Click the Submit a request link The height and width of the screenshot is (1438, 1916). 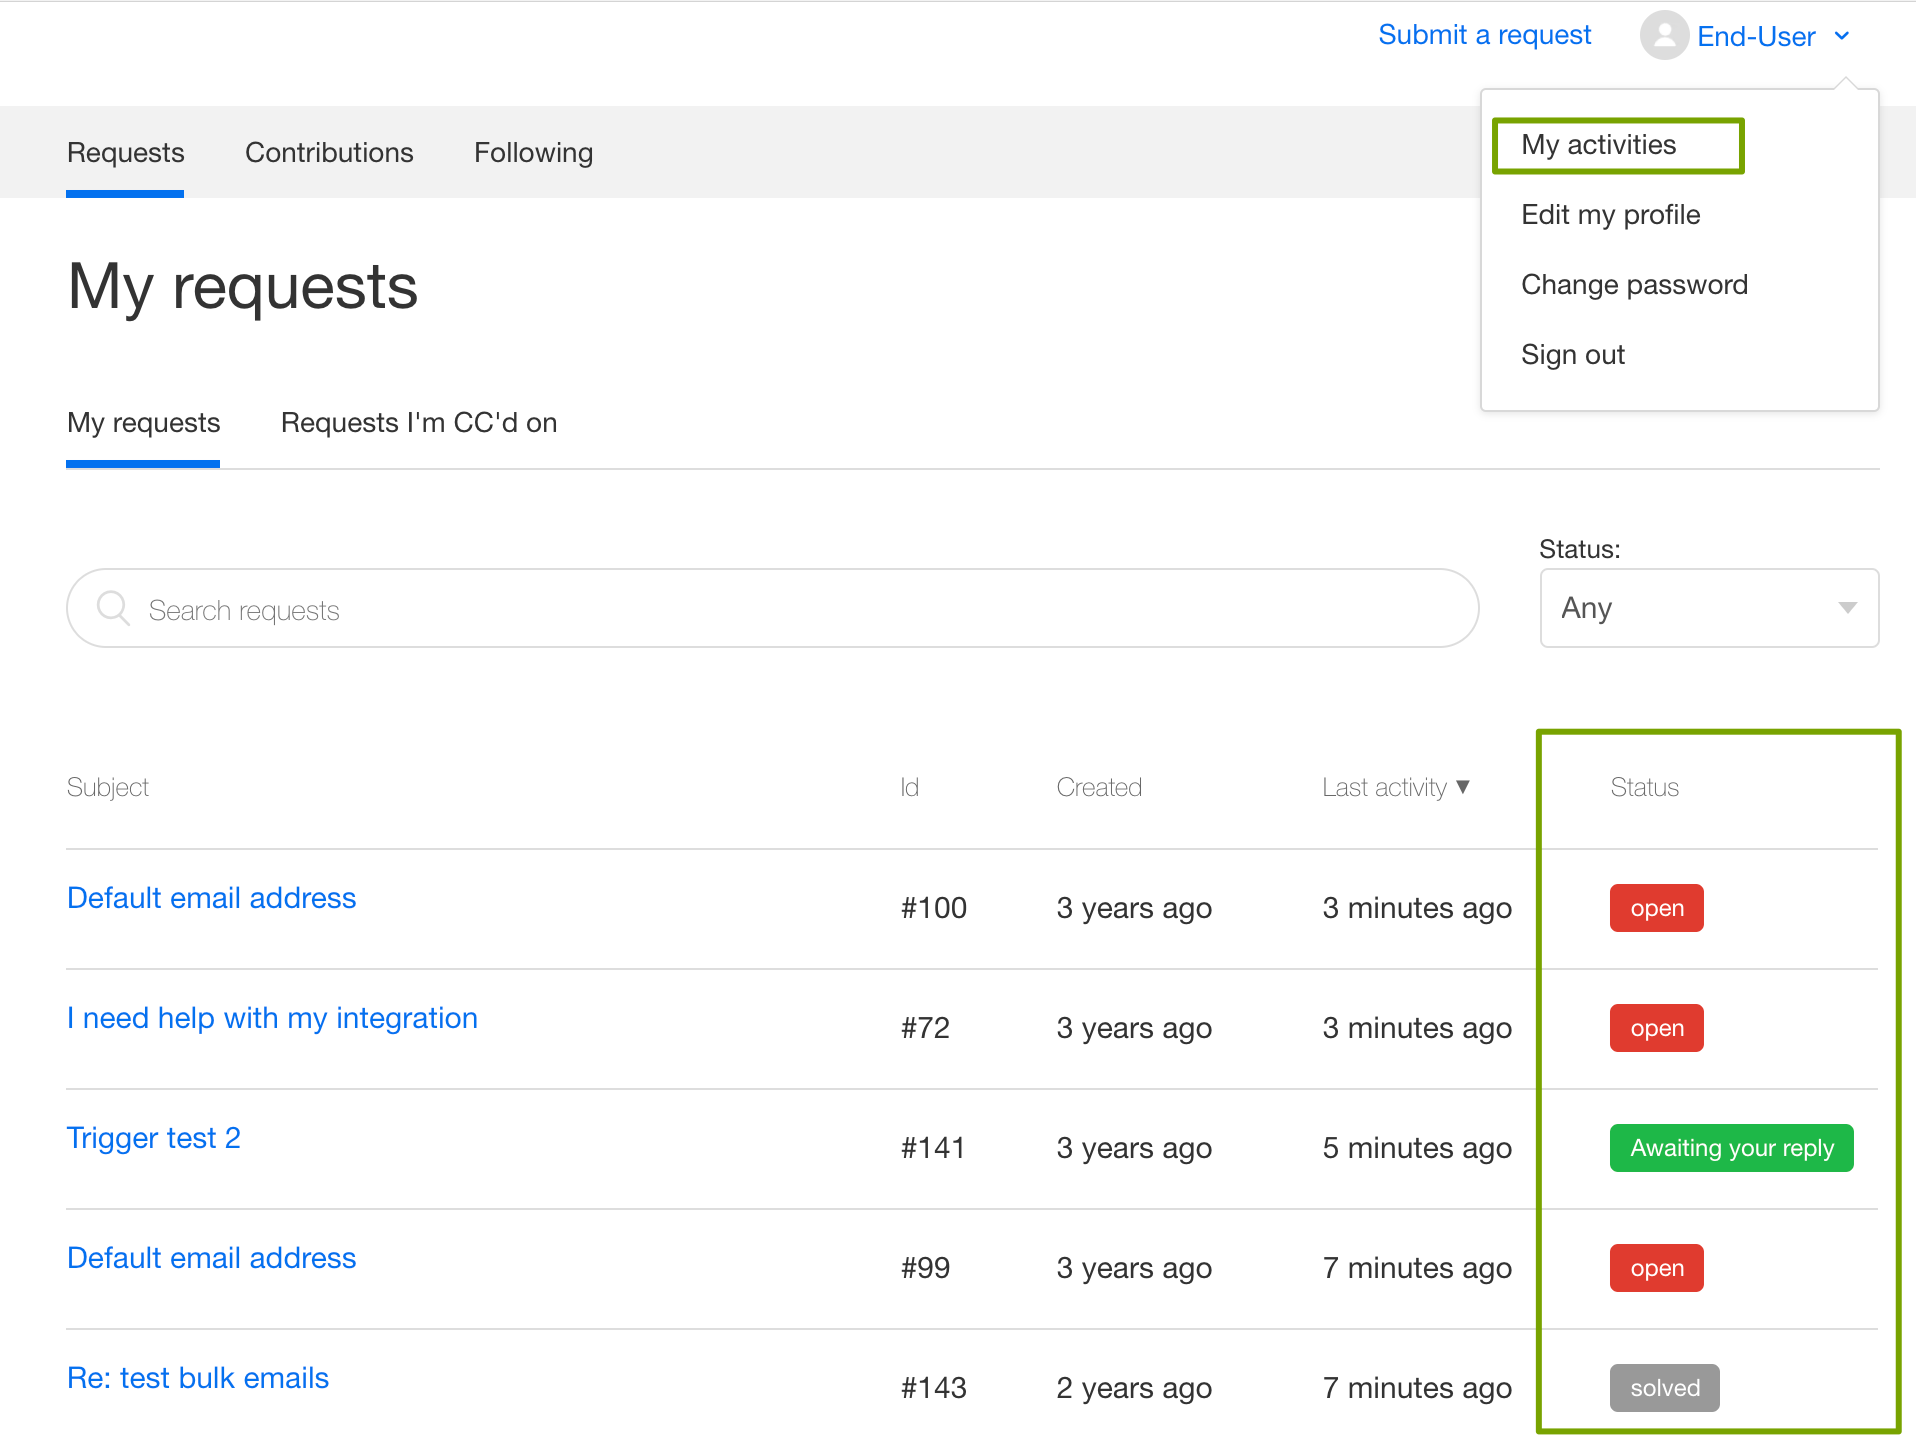(x=1484, y=35)
